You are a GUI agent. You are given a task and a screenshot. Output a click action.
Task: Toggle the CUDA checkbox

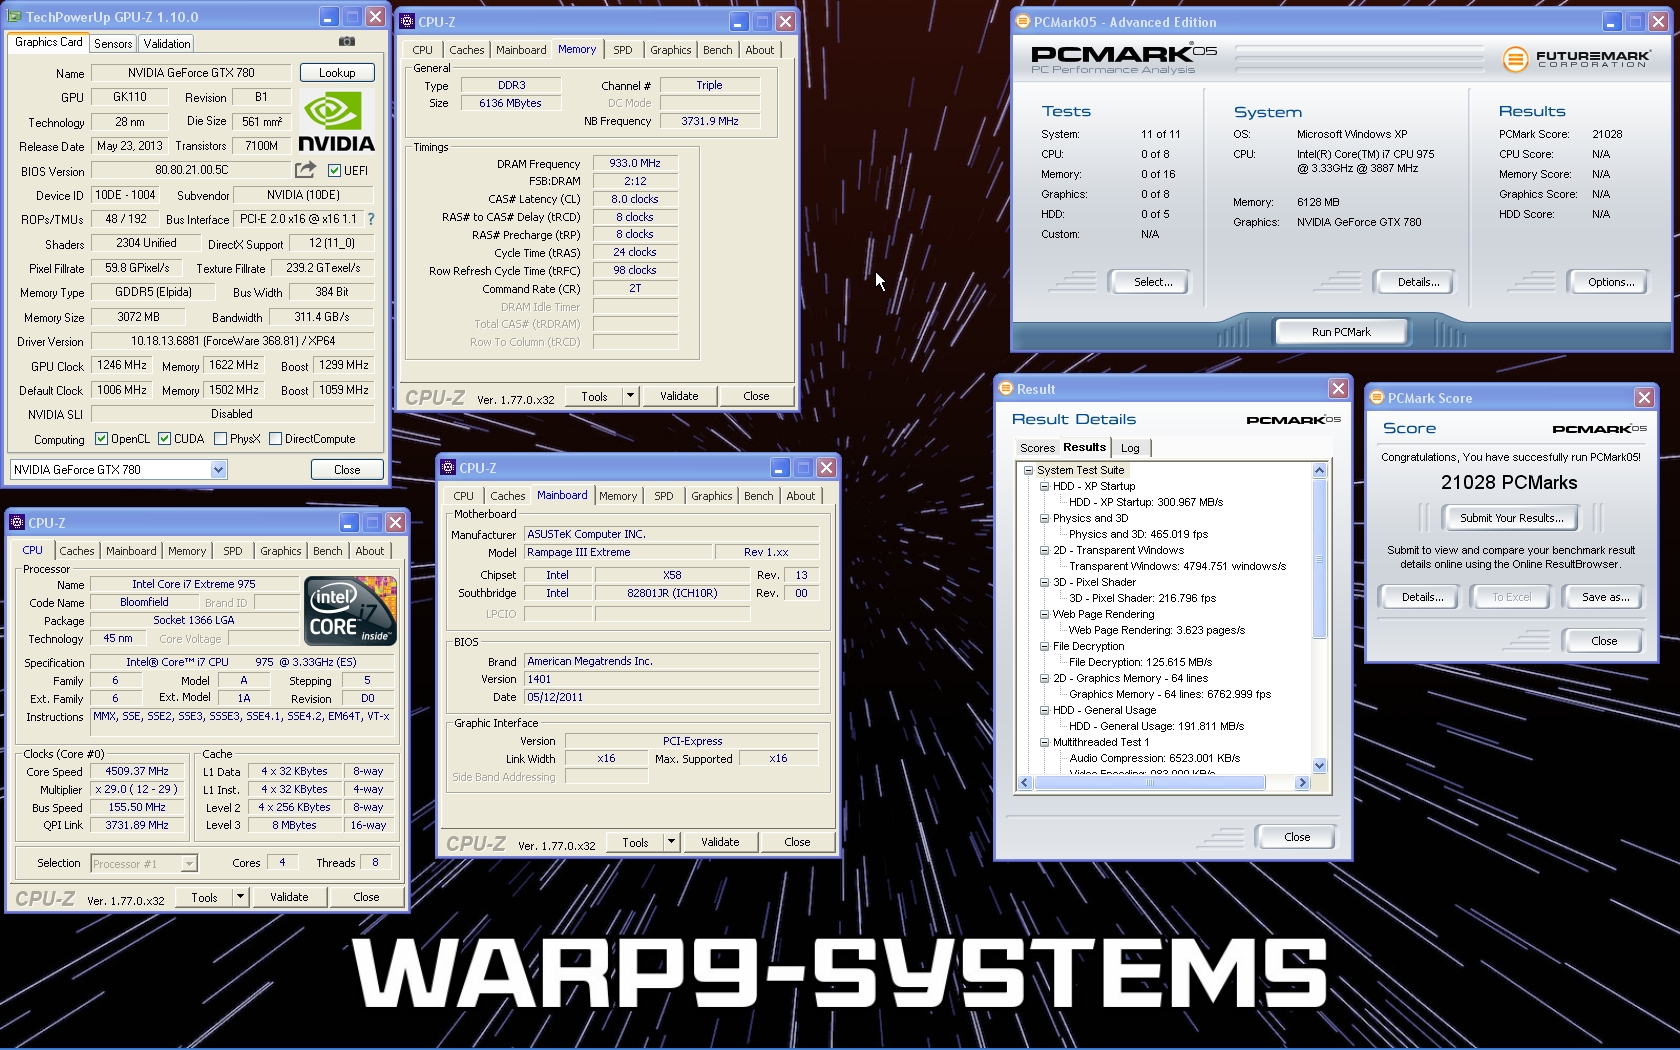[x=164, y=438]
